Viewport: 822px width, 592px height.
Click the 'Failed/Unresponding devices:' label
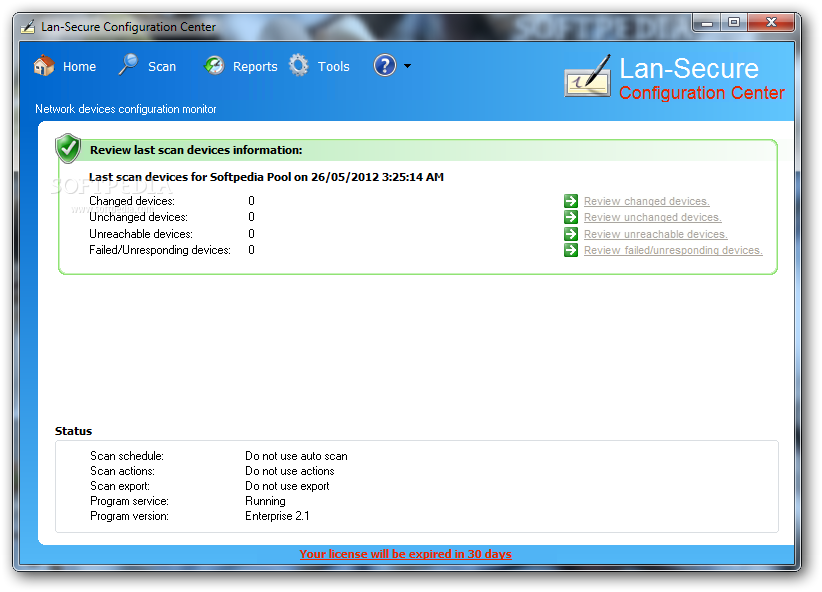pyautogui.click(x=160, y=250)
